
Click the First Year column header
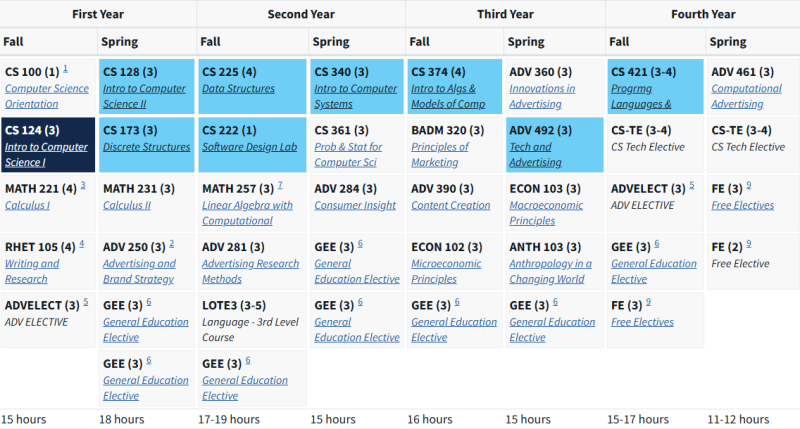tap(98, 14)
